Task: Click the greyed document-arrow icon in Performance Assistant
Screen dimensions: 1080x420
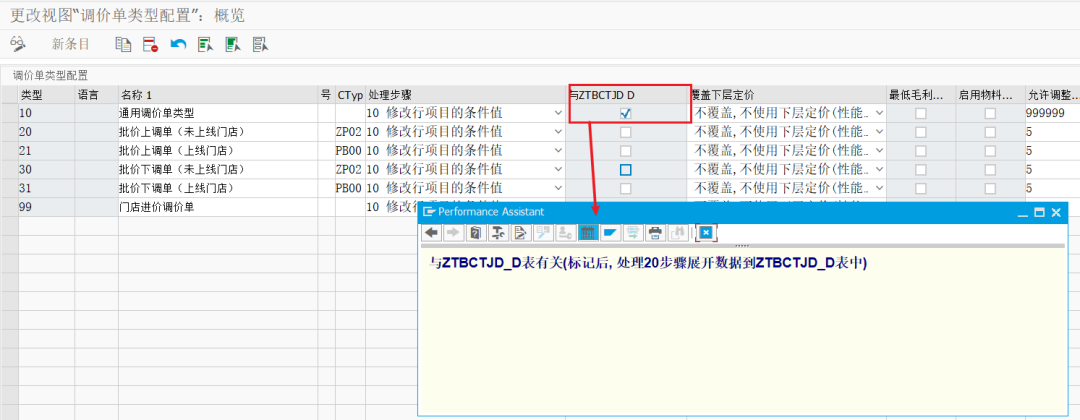Action: click(632, 233)
